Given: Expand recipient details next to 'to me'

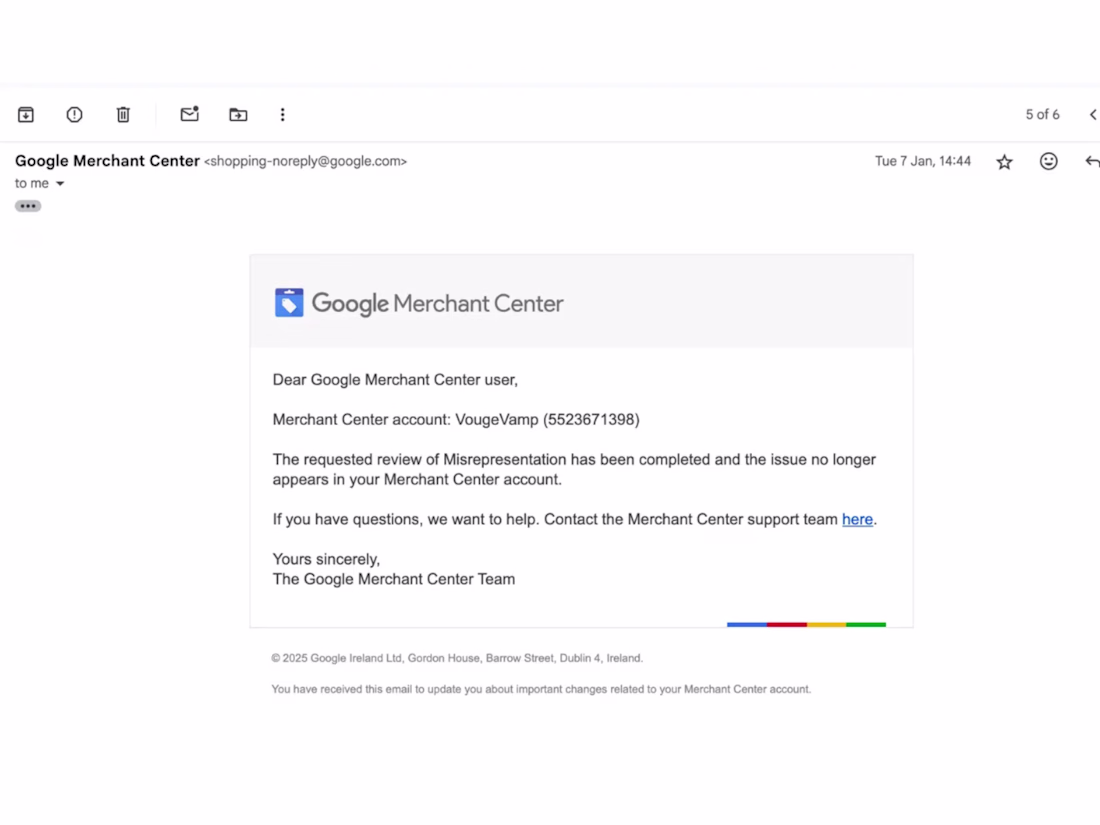Looking at the screenshot, I should coord(60,184).
